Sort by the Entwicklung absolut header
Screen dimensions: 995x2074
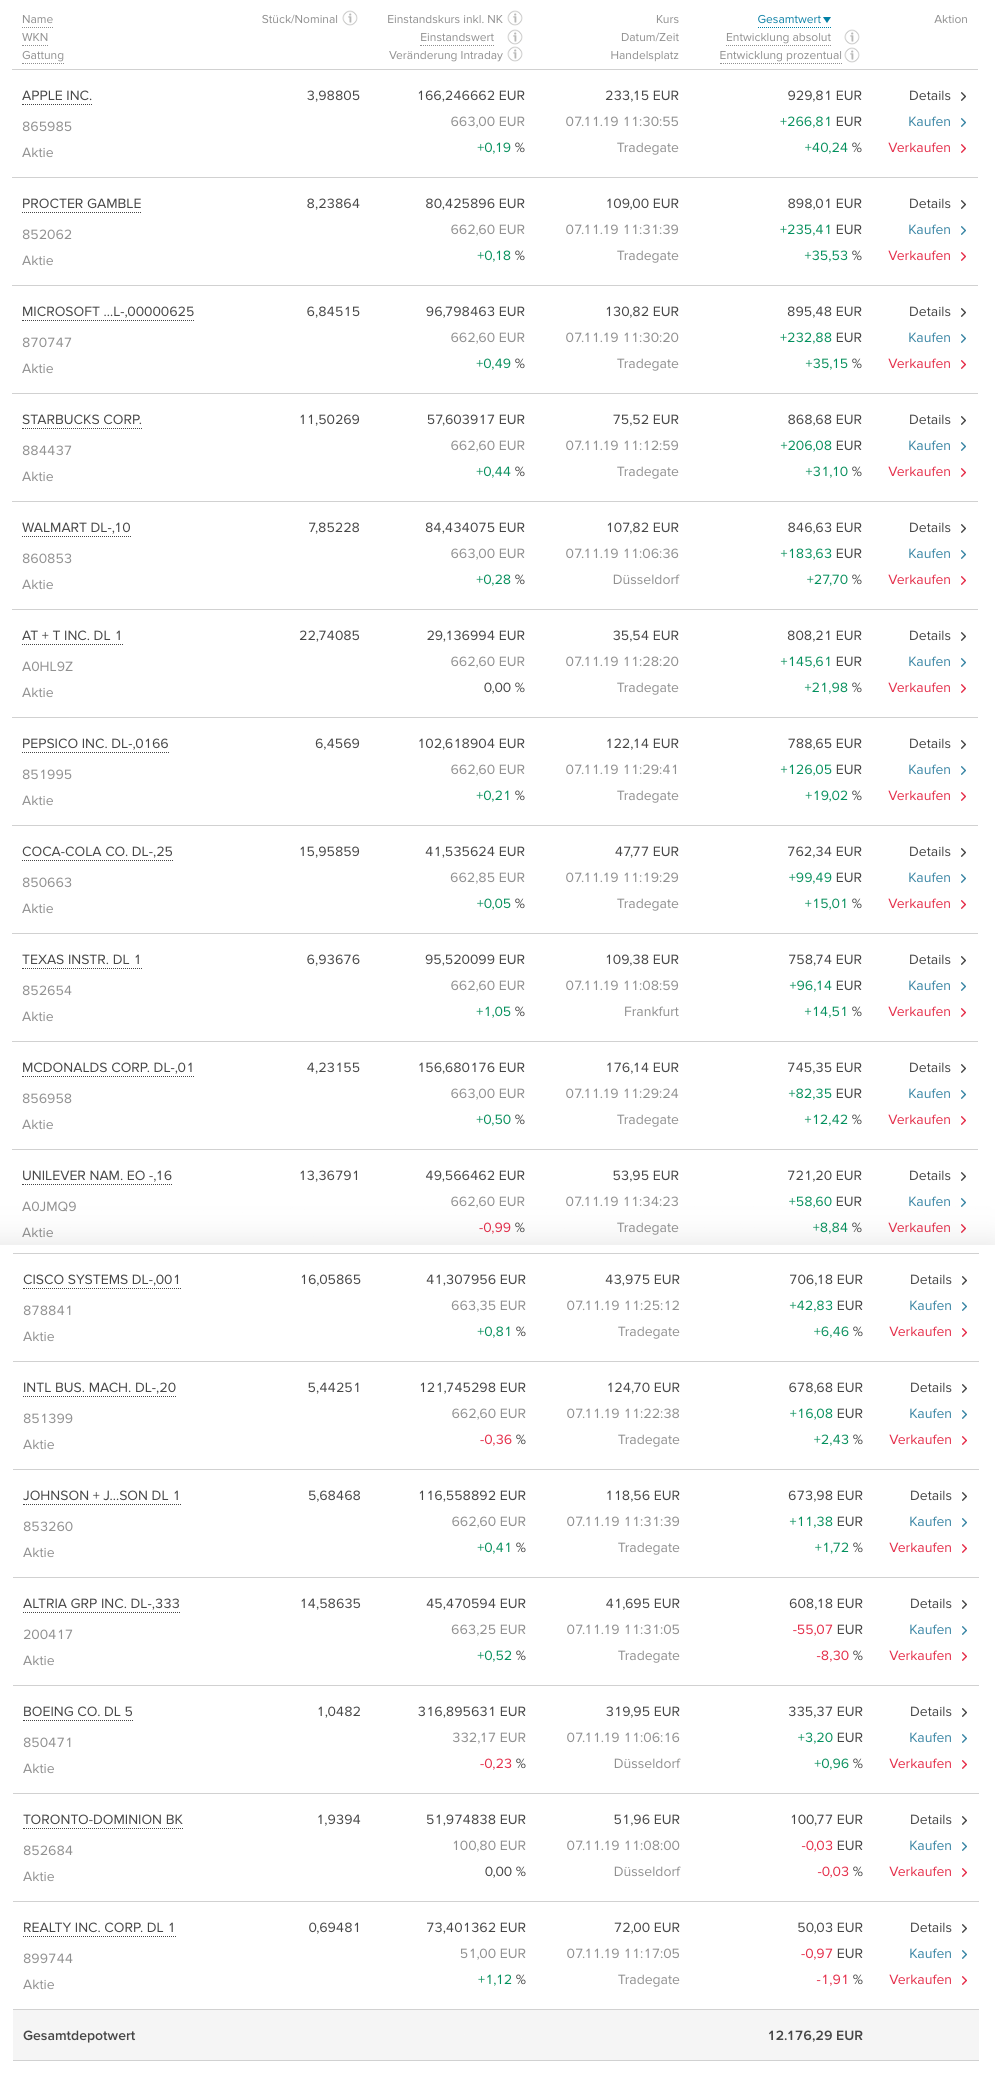(778, 37)
